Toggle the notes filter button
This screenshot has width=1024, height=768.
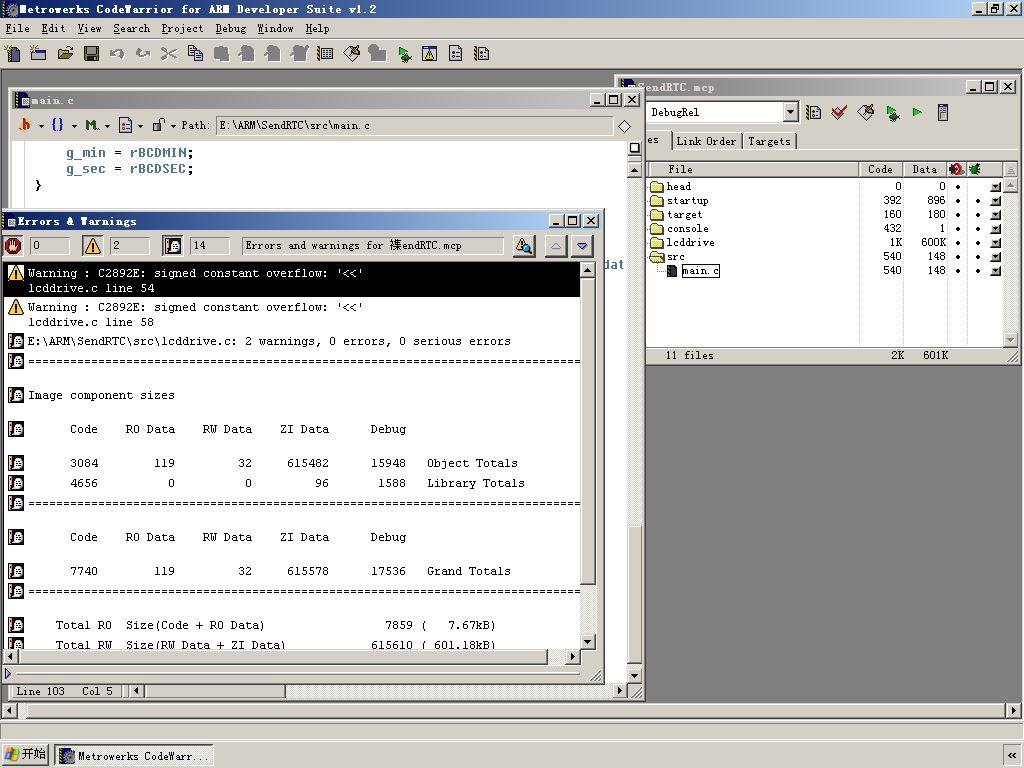pos(172,246)
